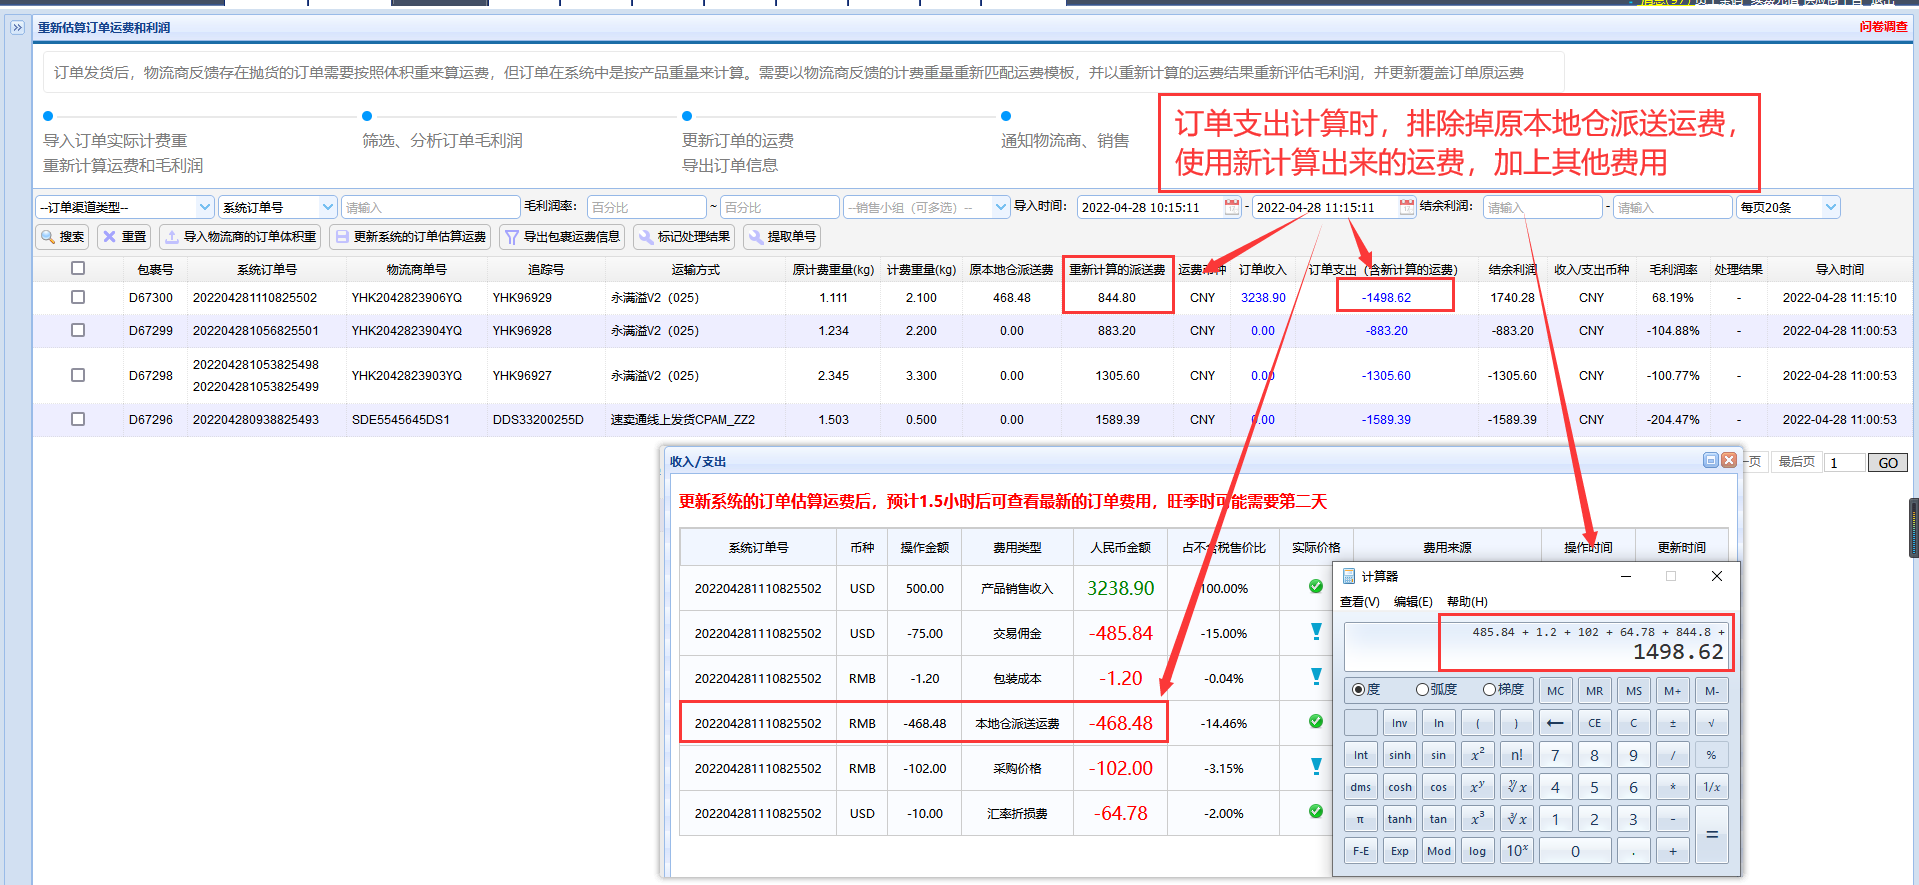
Task: Click the page number input showing 1
Action: click(x=1845, y=462)
